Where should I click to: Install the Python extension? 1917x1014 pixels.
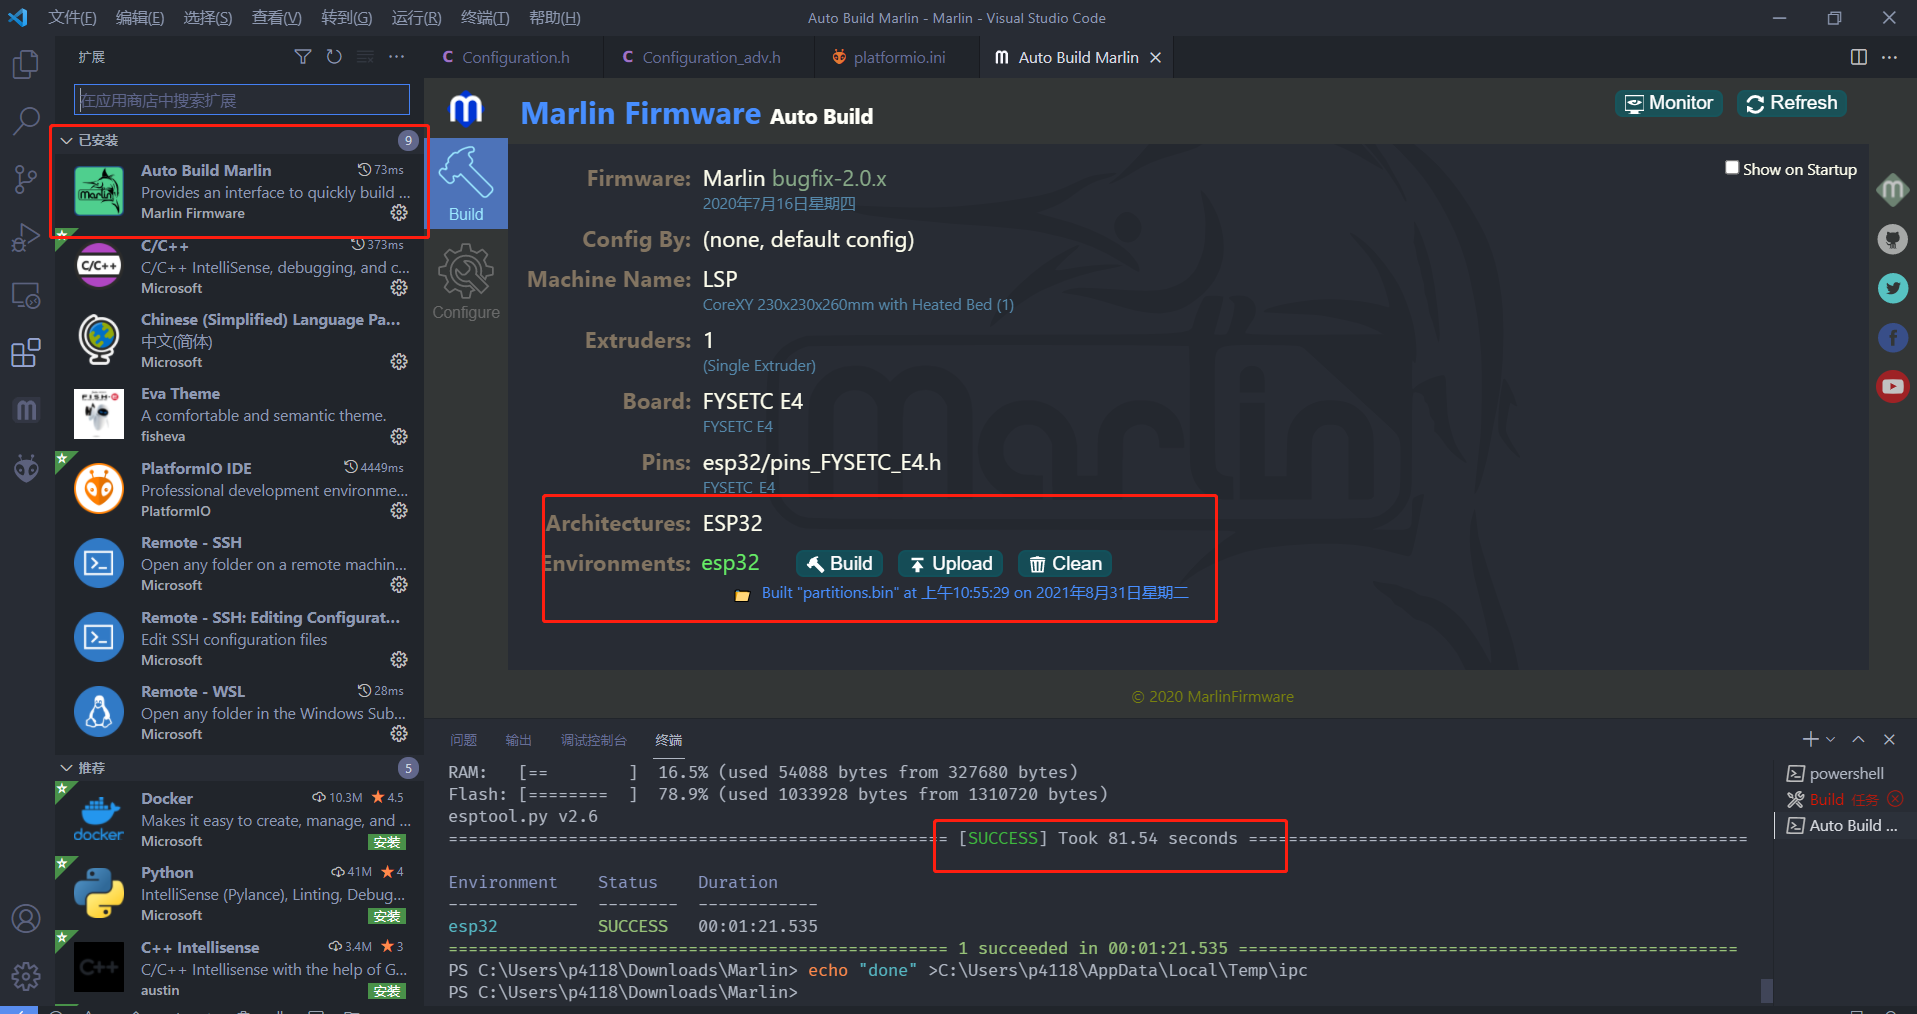point(387,916)
